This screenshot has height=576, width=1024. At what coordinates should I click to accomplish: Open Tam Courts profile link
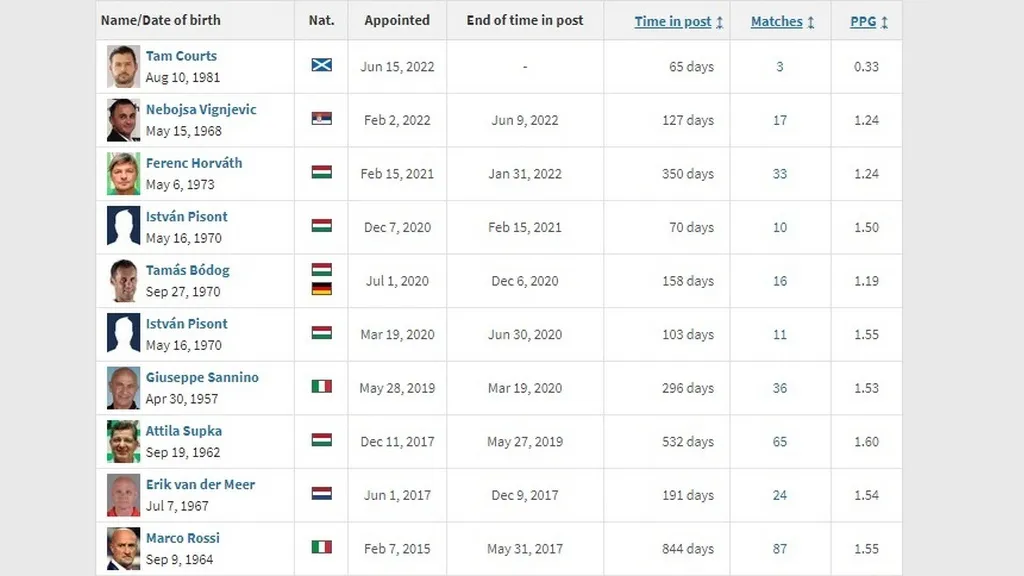click(181, 56)
